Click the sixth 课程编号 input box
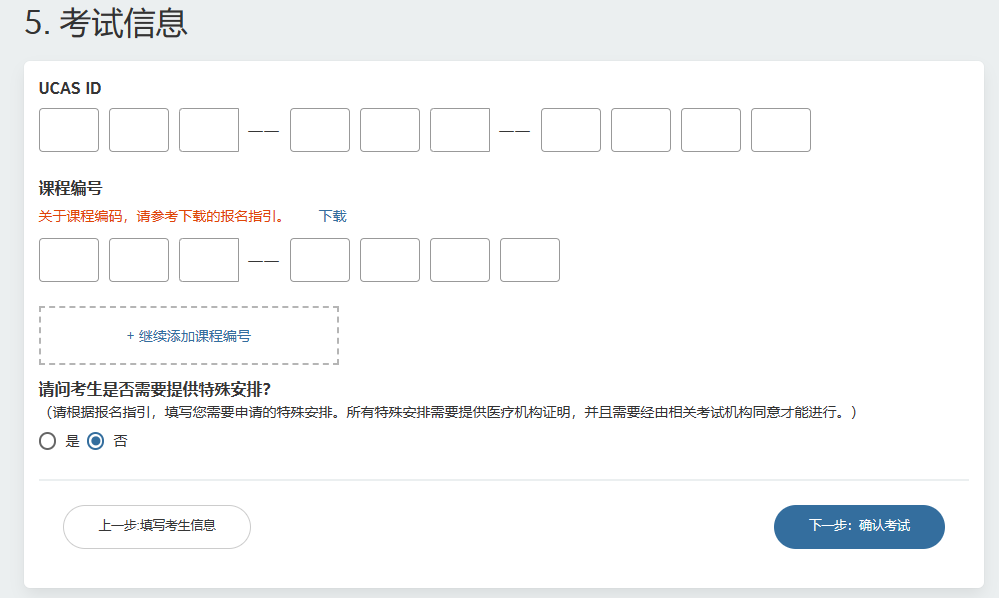Viewport: 999px width, 598px height. point(459,260)
